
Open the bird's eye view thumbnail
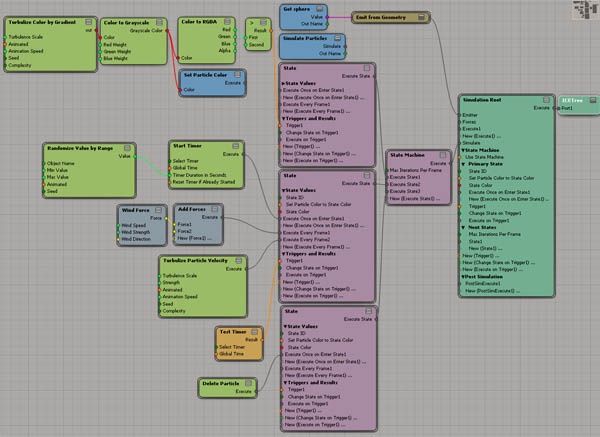click(x=585, y=10)
